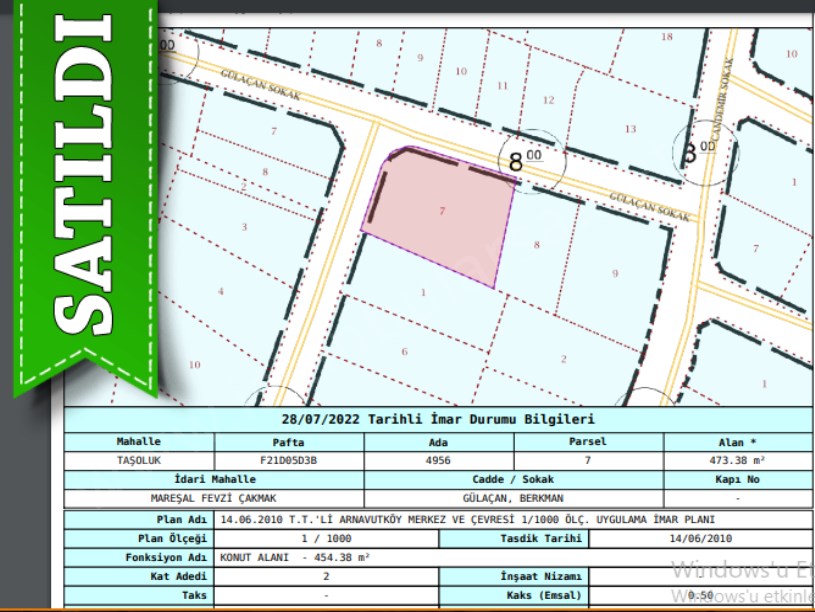The image size is (815, 612).
Task: Click the Tasdik Tarihi date 14/06/2010
Action: click(x=698, y=539)
